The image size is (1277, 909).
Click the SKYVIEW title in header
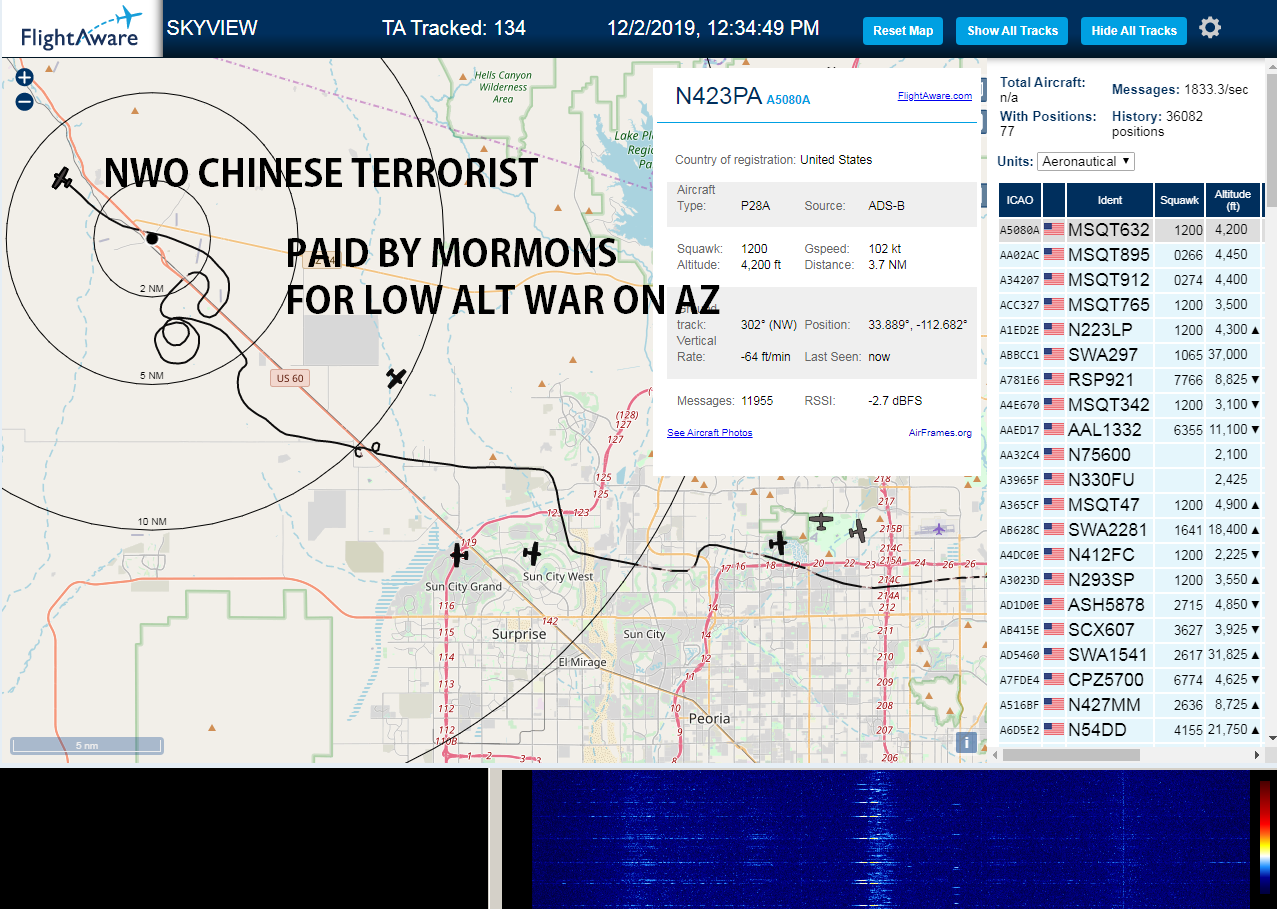coord(211,28)
